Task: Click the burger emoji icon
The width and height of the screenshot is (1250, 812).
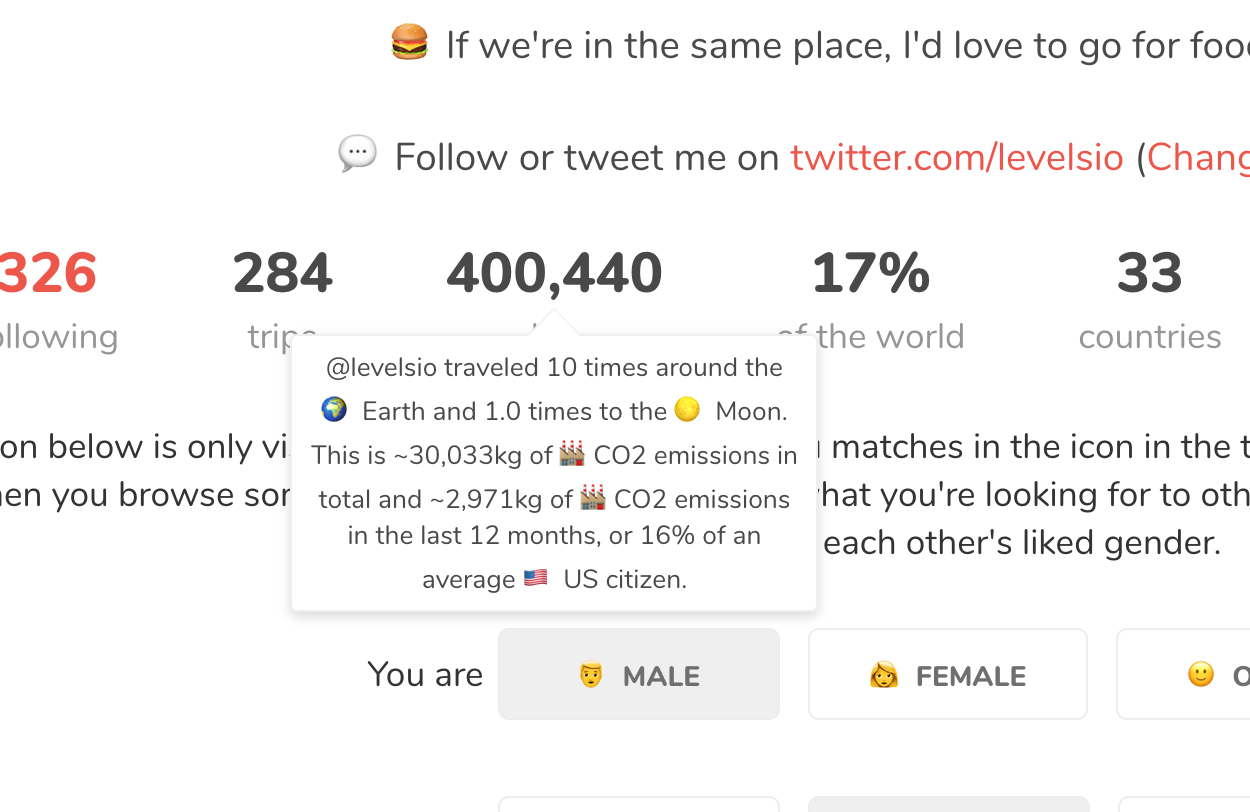Action: pyautogui.click(x=409, y=43)
